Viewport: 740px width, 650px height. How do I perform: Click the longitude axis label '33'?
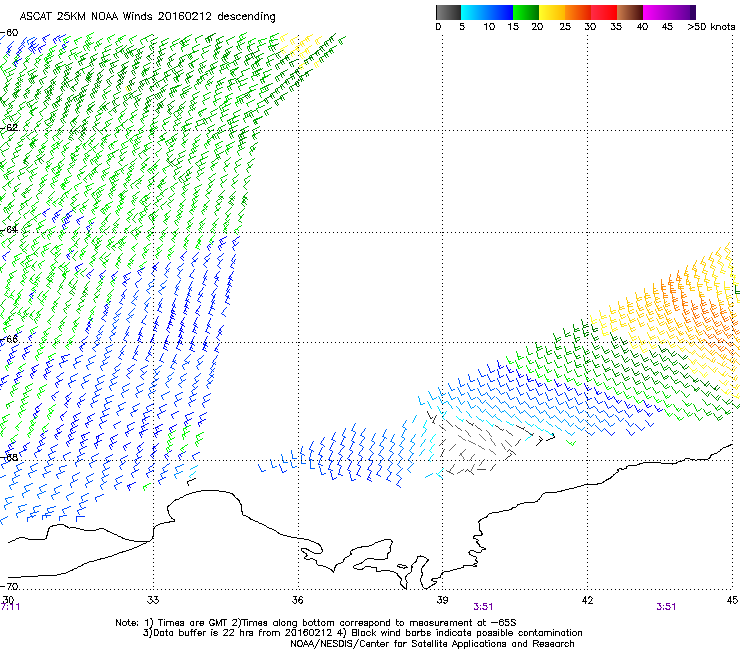click(153, 600)
